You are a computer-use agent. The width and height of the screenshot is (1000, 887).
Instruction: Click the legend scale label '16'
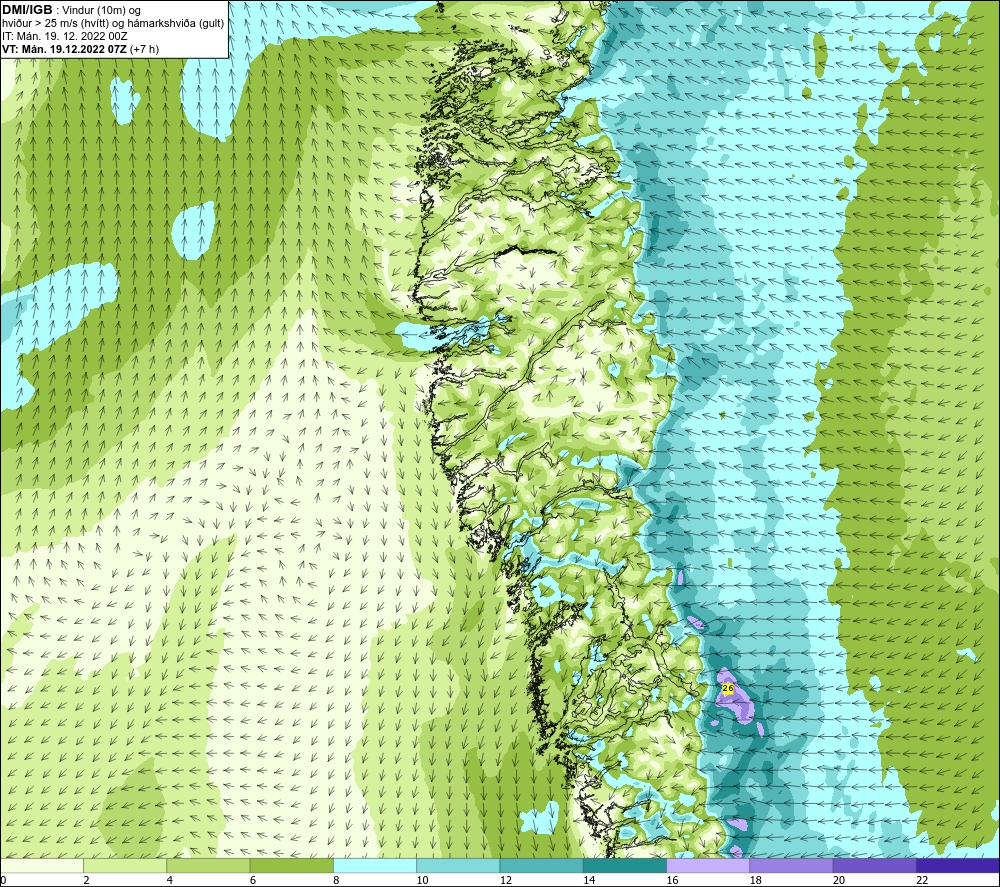pos(672,880)
